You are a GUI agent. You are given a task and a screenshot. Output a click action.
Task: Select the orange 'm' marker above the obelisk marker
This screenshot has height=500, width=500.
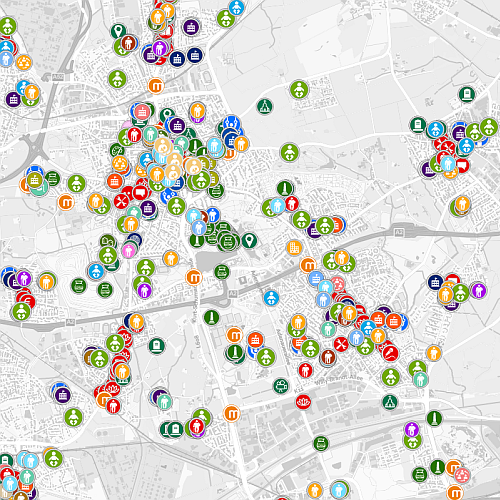coord(234,335)
